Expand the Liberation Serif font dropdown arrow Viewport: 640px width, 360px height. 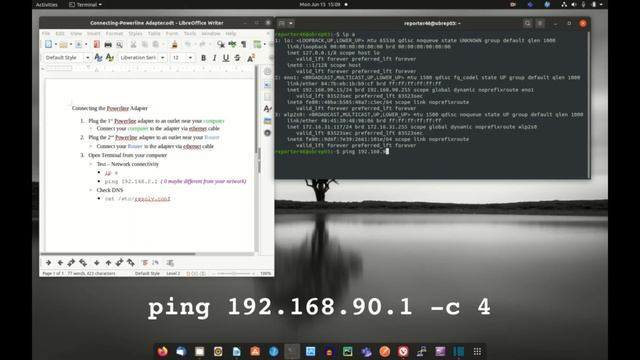pos(162,58)
